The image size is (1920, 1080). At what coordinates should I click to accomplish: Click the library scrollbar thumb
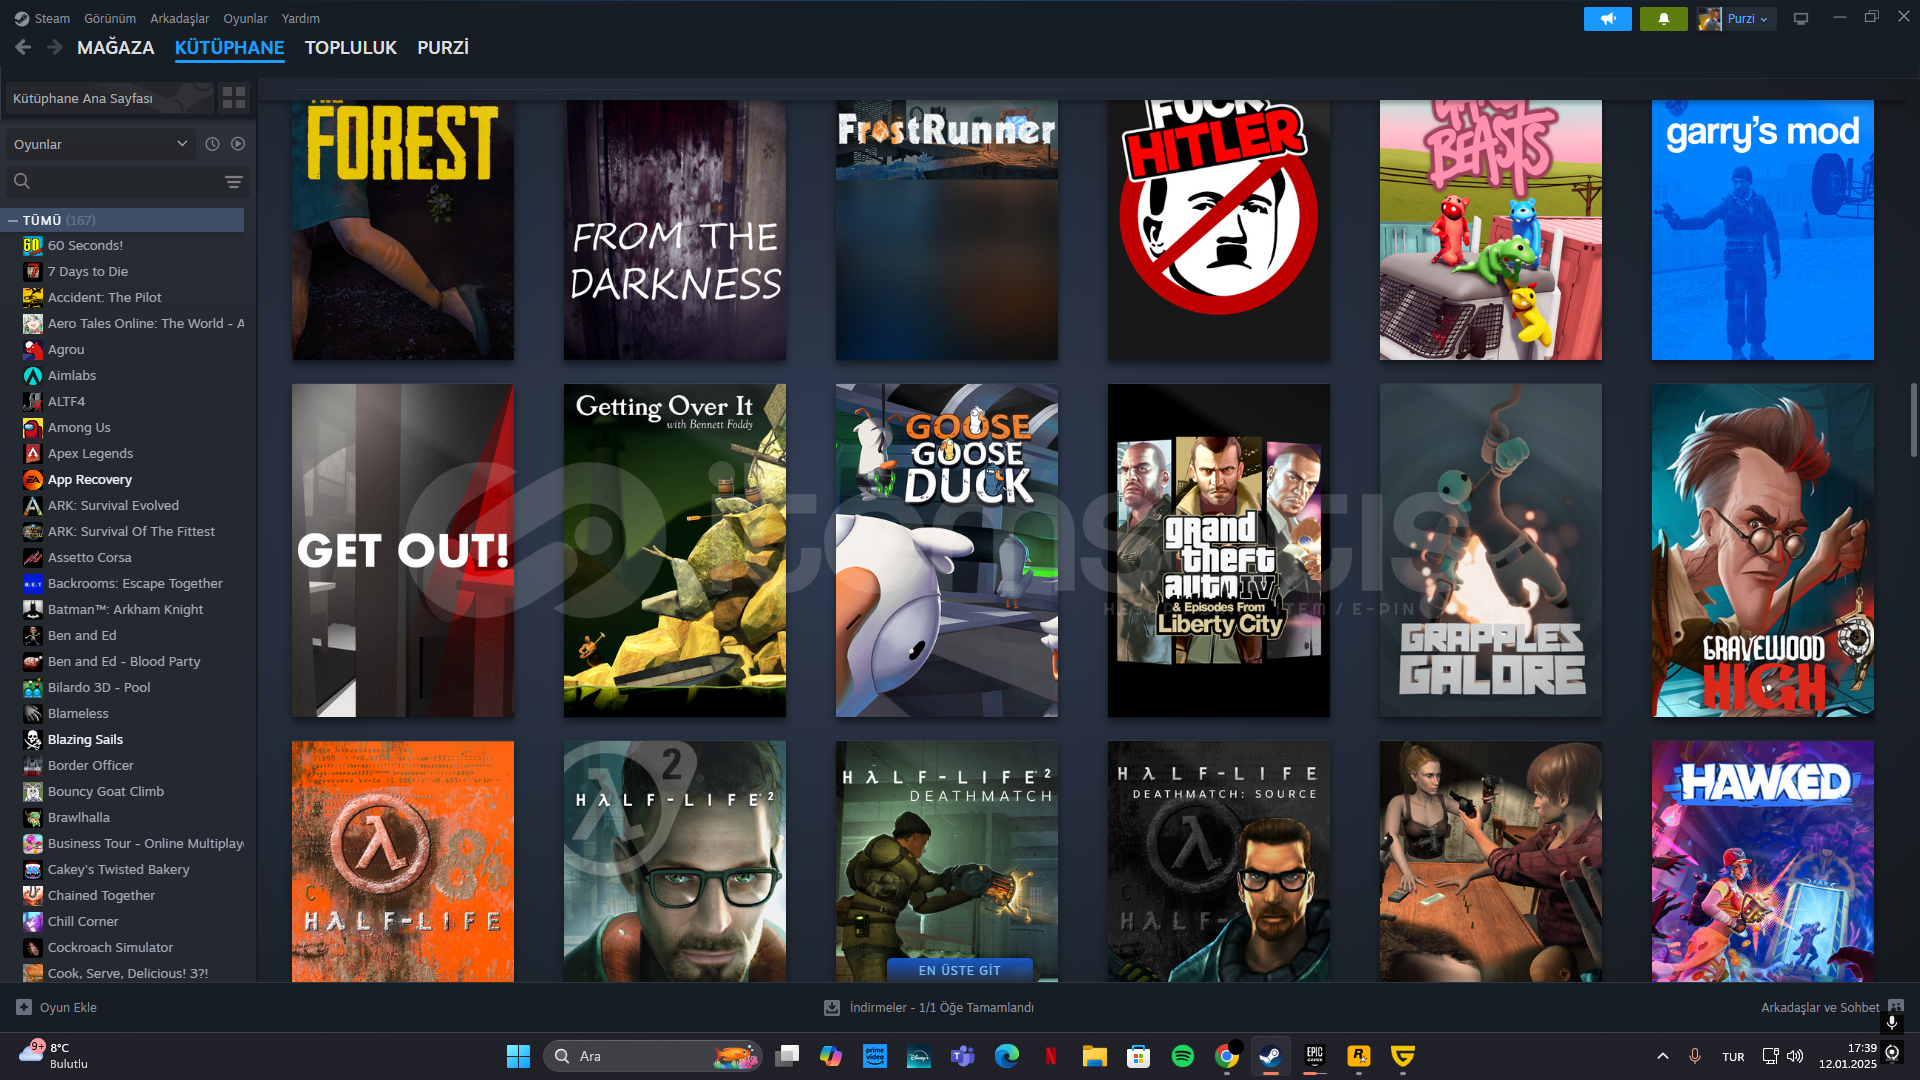[x=1914, y=420]
